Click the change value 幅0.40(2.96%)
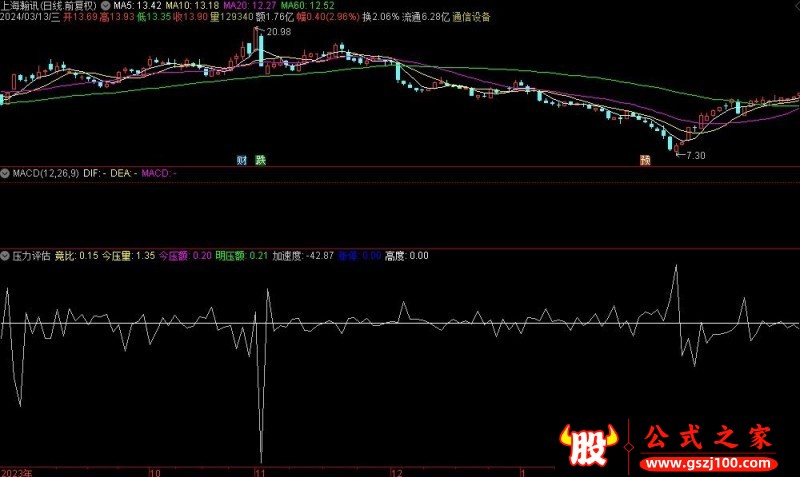 pos(328,17)
